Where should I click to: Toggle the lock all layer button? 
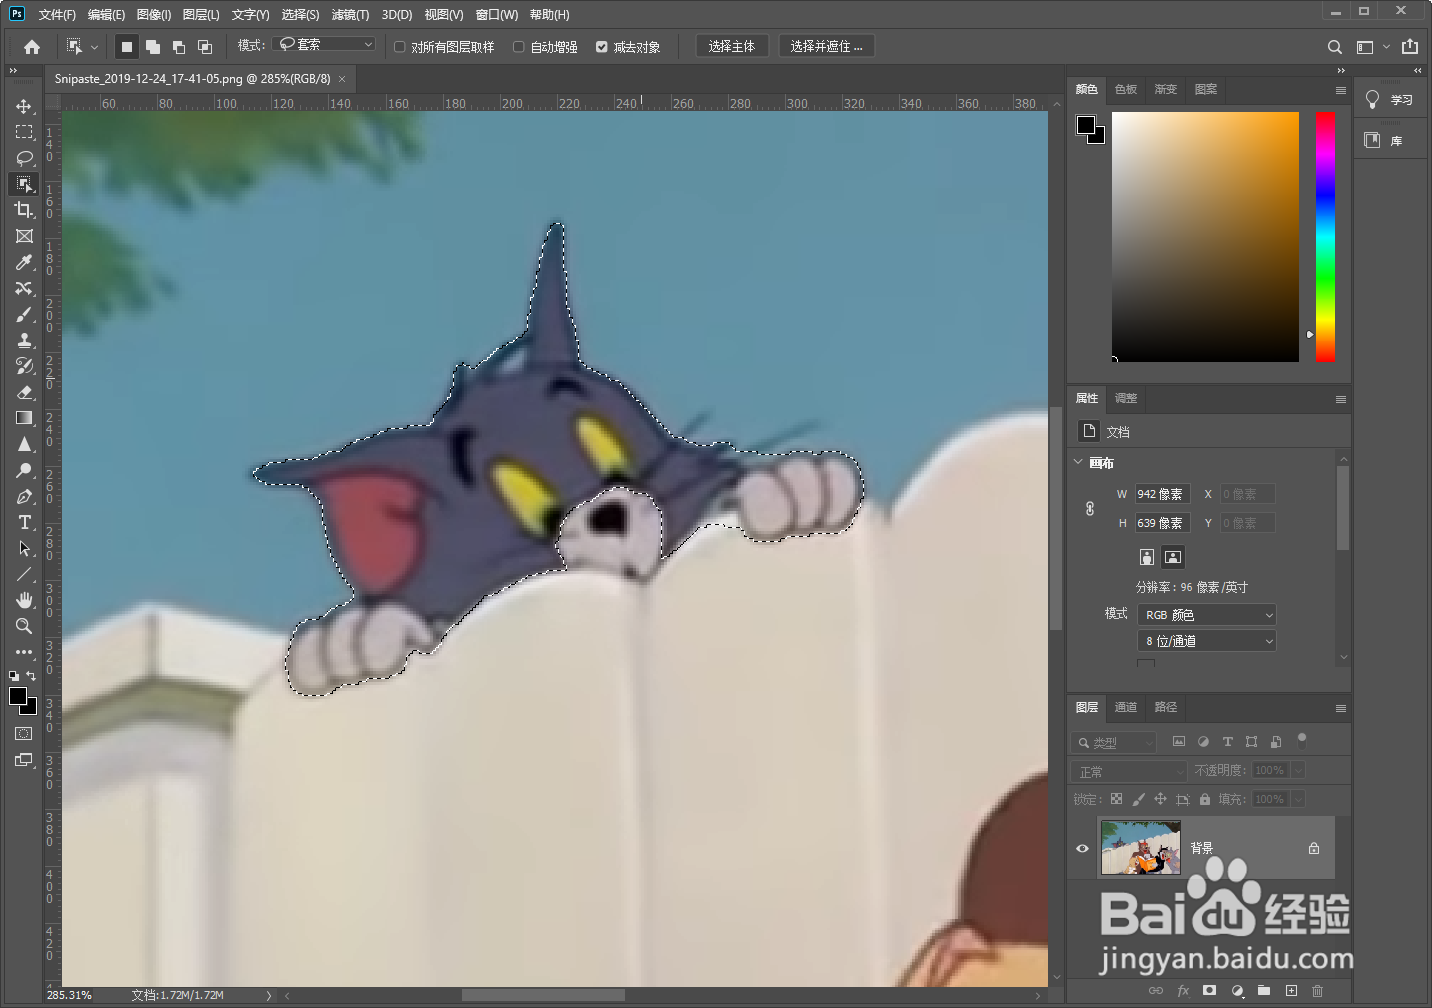[x=1205, y=799]
